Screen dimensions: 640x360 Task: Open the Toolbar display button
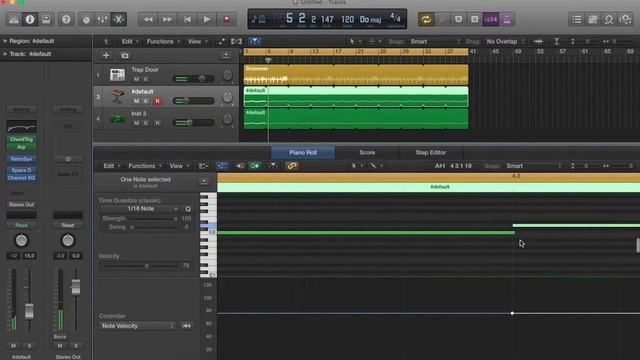[x=46, y=19]
